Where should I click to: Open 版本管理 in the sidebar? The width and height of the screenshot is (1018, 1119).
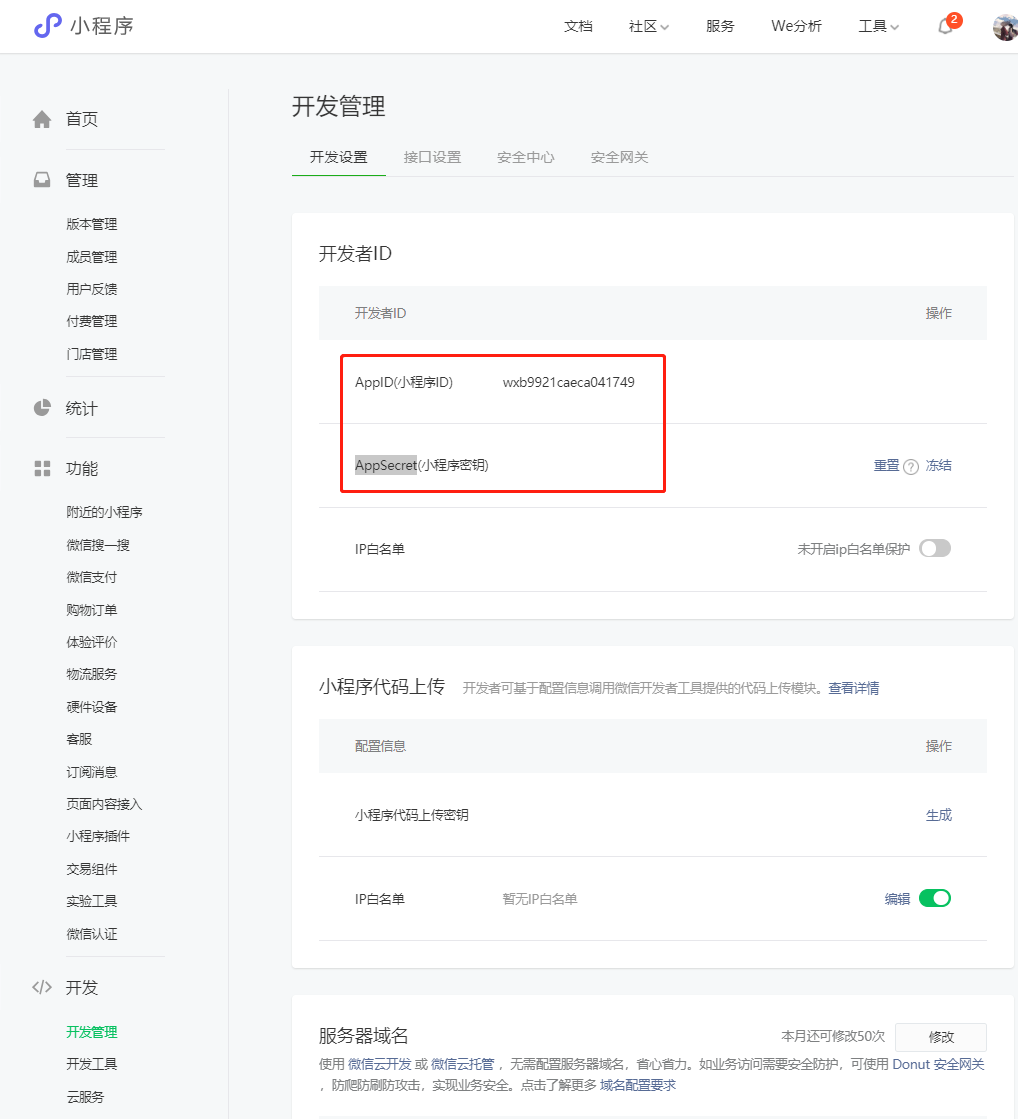point(91,224)
